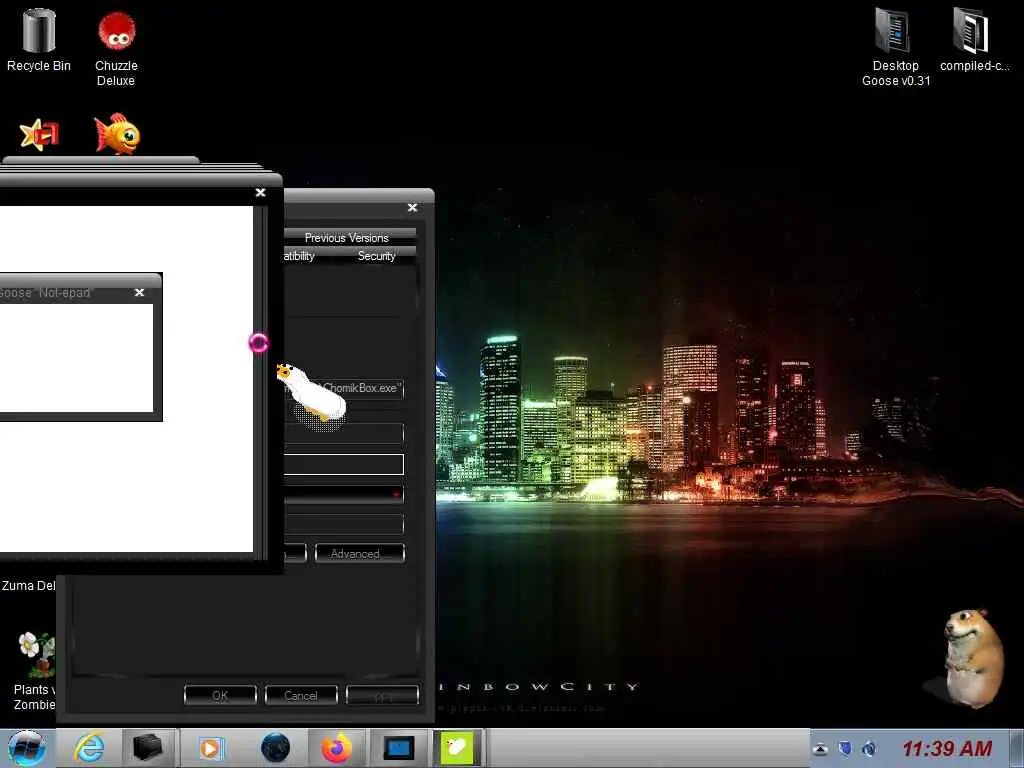Viewport: 1024px width, 768px height.
Task: Open Windows Media Player from taskbar
Action: click(x=211, y=748)
